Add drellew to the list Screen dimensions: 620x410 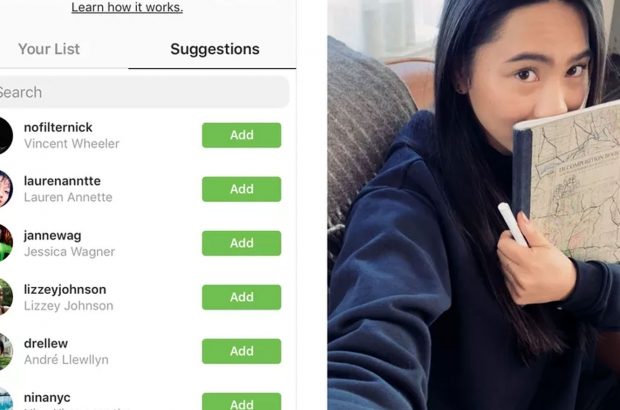(x=242, y=351)
